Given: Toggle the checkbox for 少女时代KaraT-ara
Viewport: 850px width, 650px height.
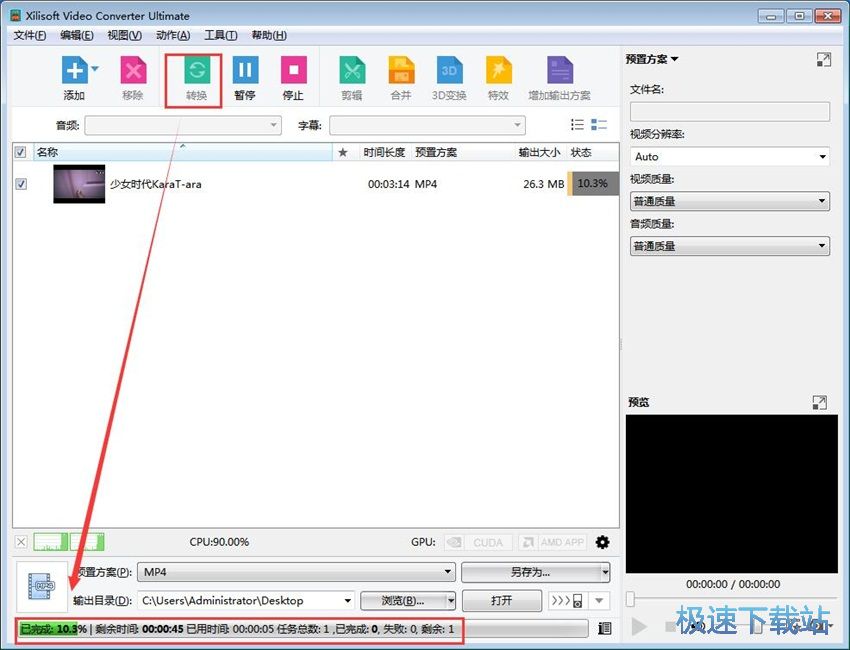Looking at the screenshot, I should click(x=21, y=184).
